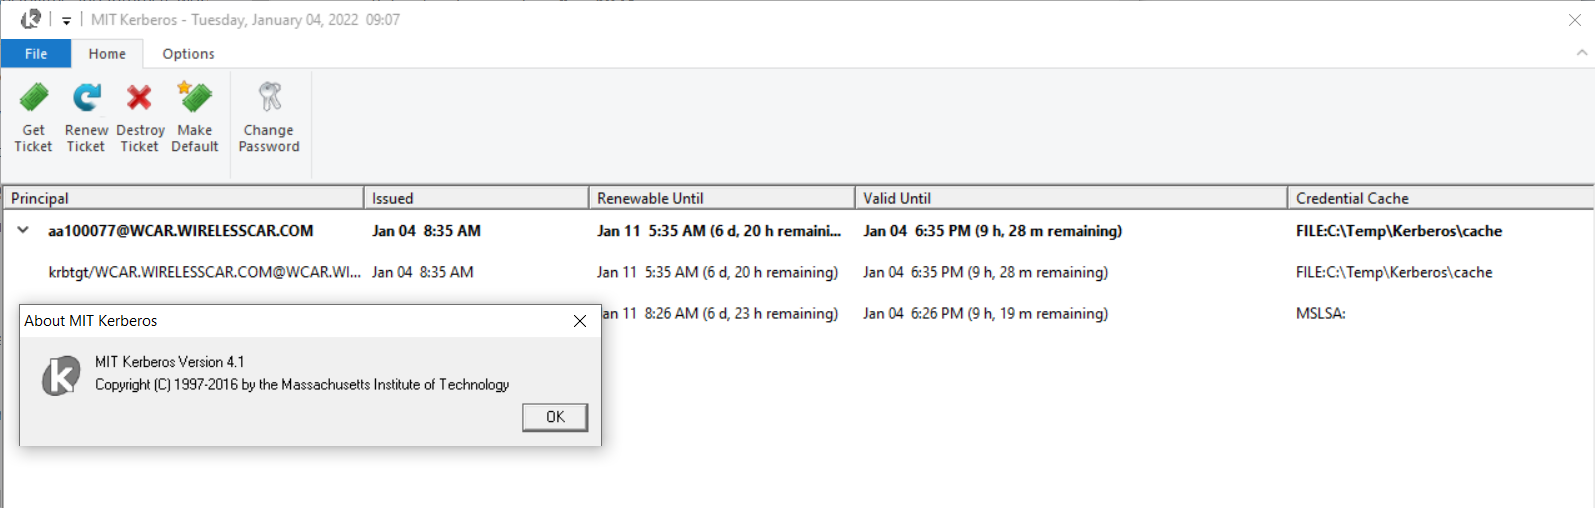Collapse the ribbon with the chevron arrow
The width and height of the screenshot is (1595, 508).
coord(1581,53)
